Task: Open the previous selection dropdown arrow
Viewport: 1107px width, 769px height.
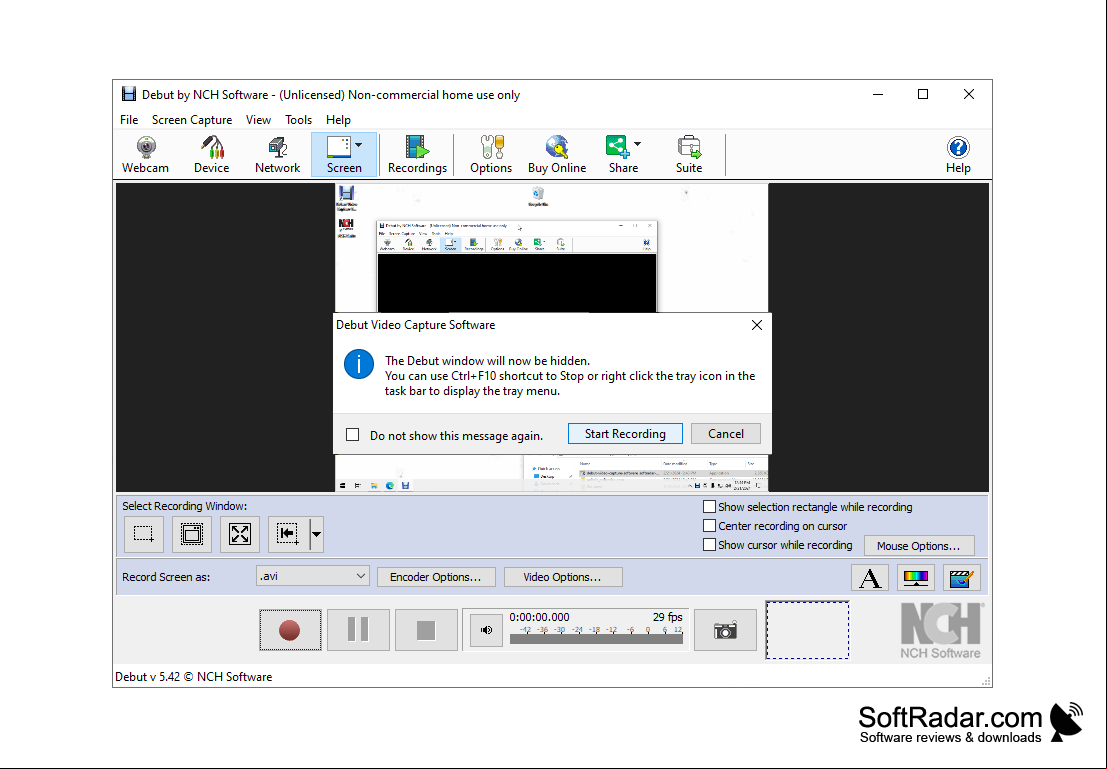Action: pos(316,534)
